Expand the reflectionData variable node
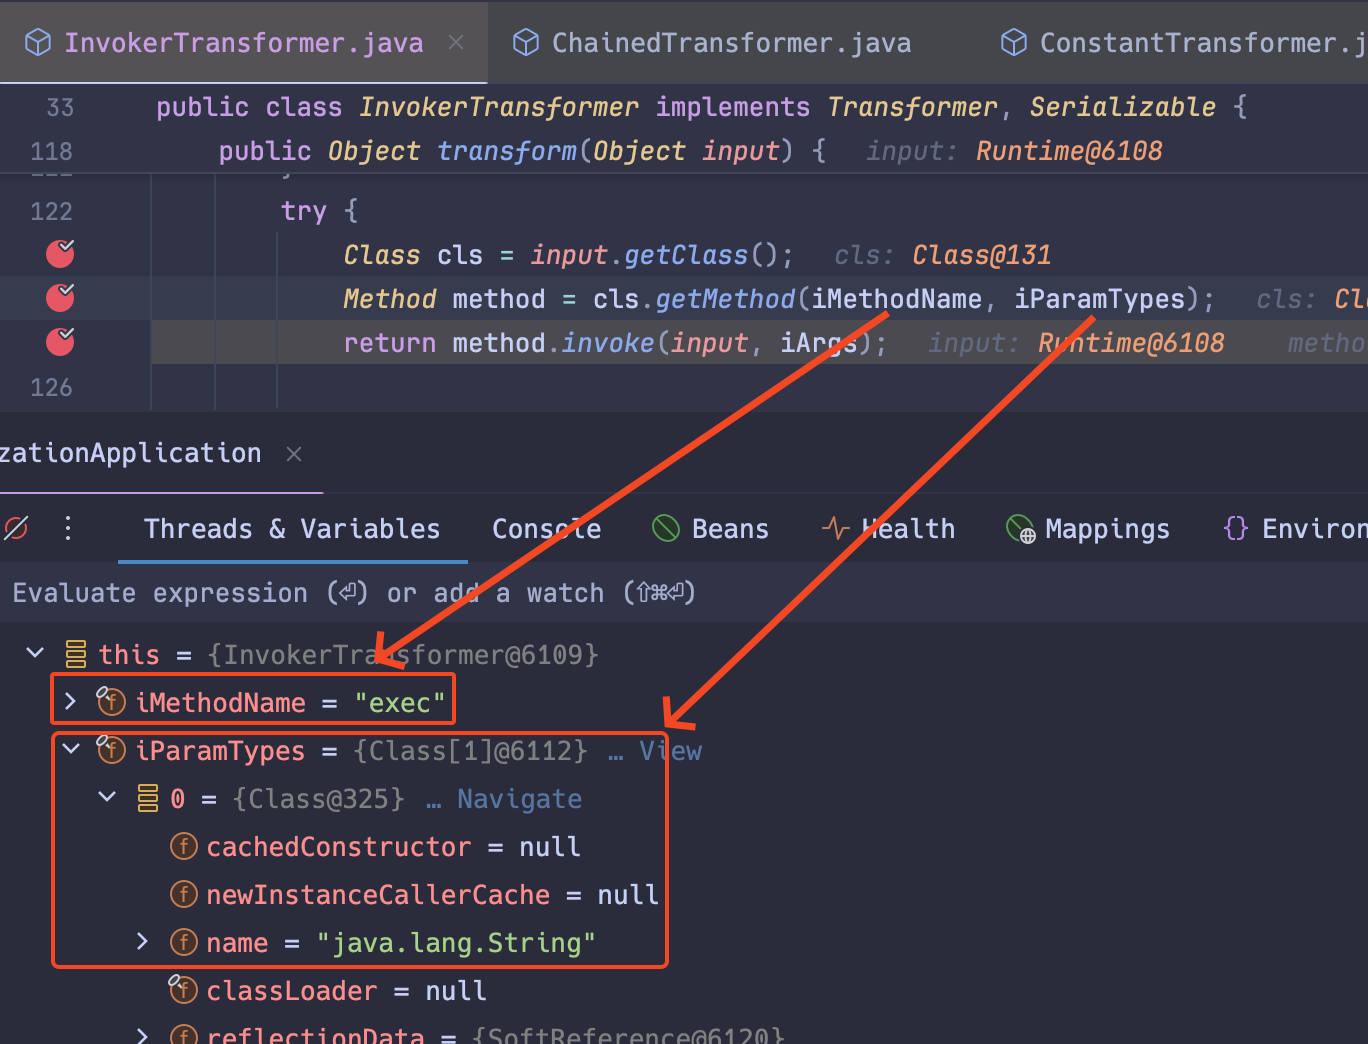Viewport: 1368px width, 1044px height. pos(141,1036)
